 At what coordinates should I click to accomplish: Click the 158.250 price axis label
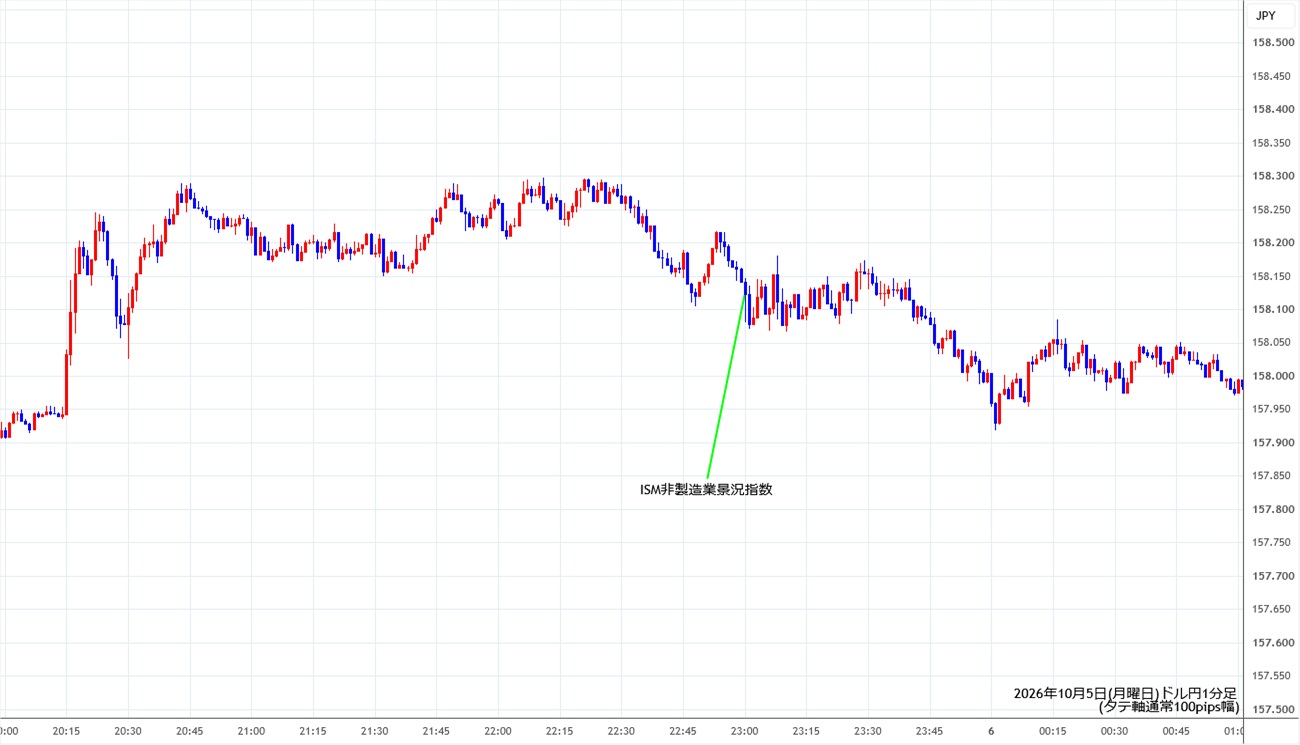point(1274,209)
